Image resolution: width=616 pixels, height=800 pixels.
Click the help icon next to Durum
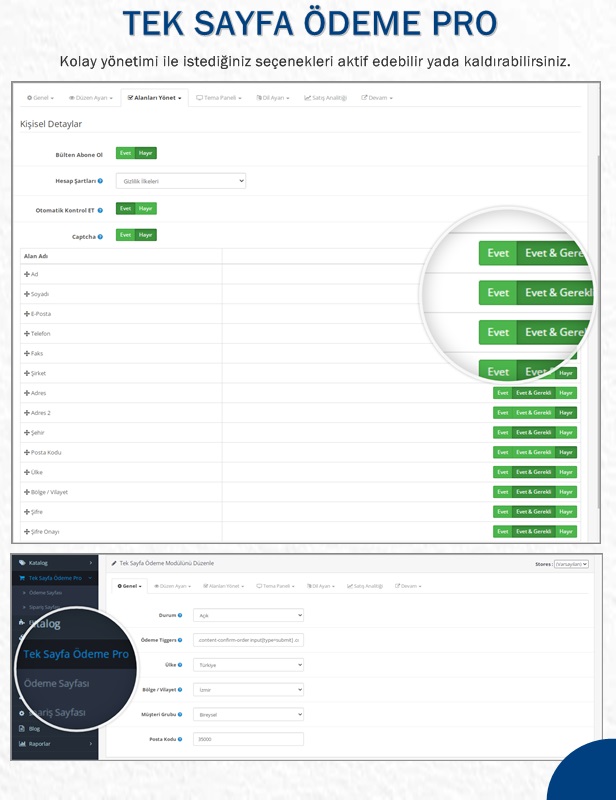(180, 615)
